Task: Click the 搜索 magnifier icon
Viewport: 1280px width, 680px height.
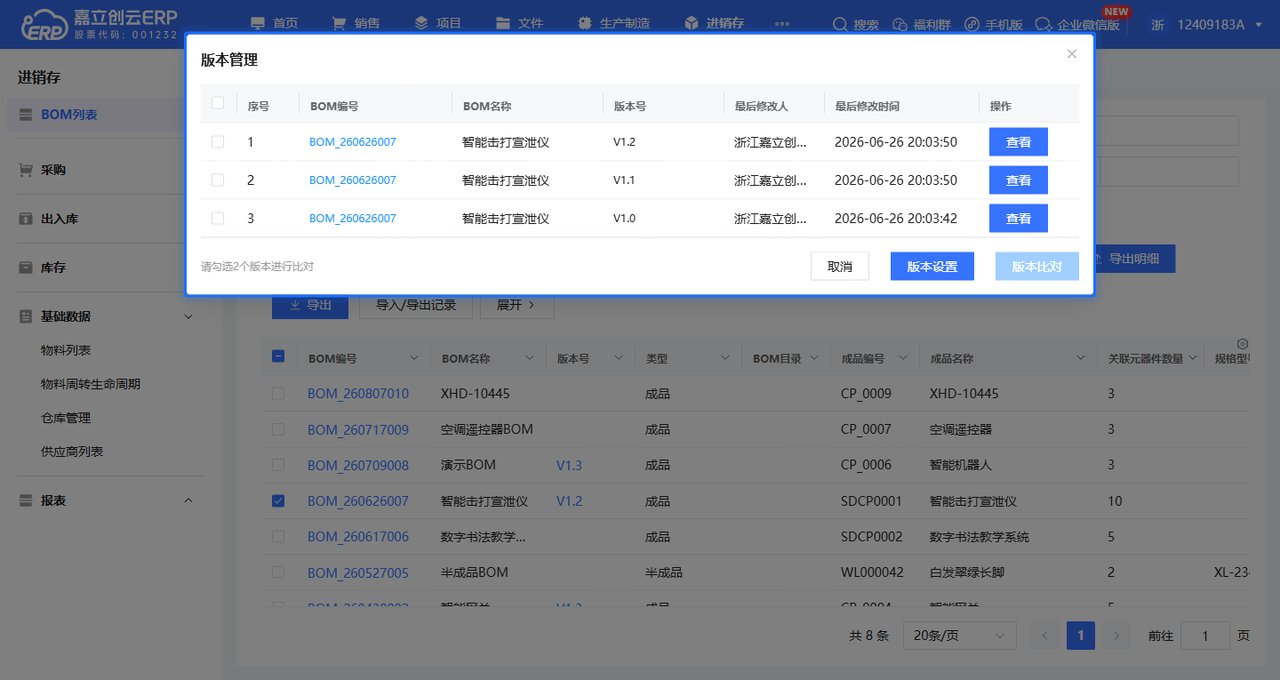Action: (x=840, y=24)
